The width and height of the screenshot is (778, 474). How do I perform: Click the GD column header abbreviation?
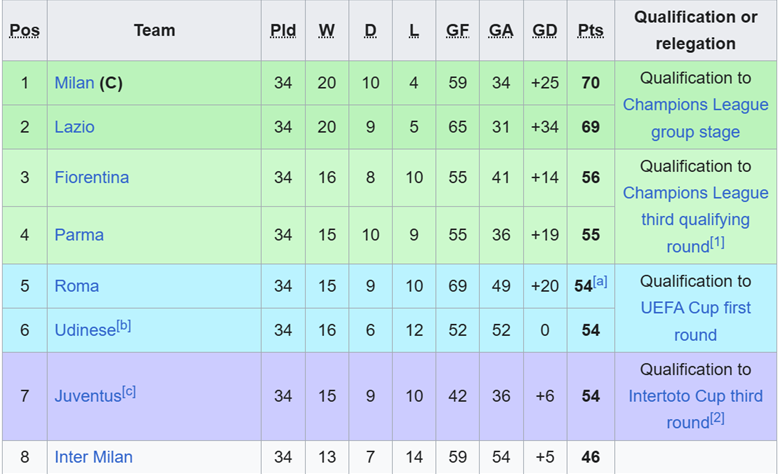tap(545, 30)
